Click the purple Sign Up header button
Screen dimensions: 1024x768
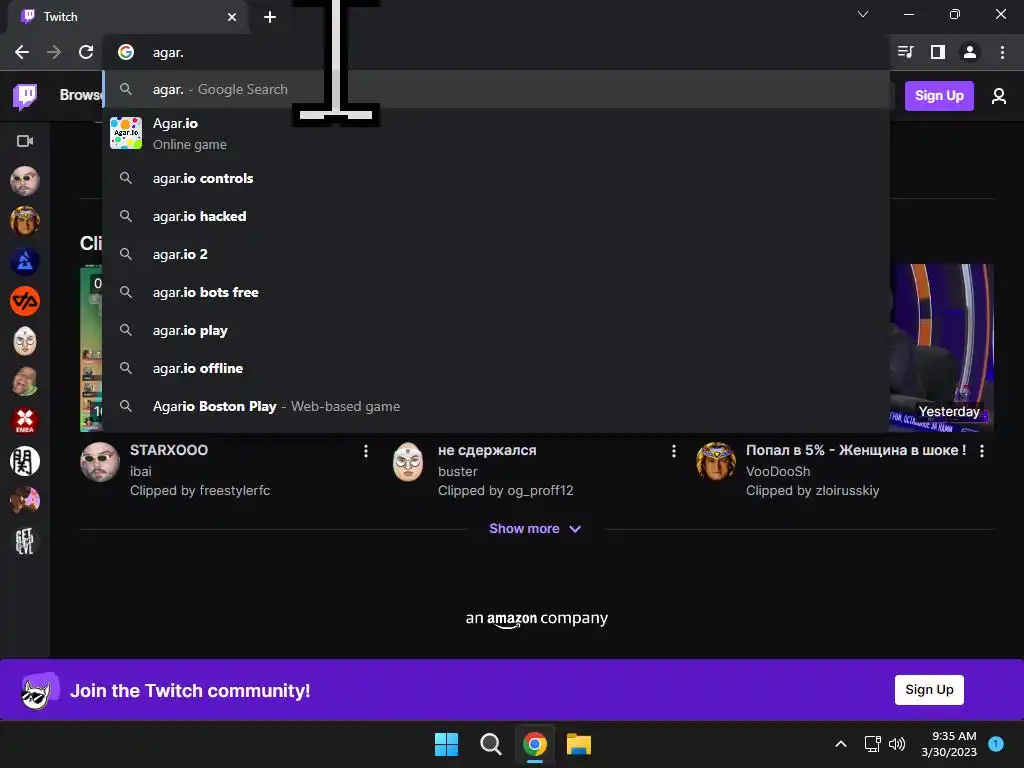coord(939,96)
